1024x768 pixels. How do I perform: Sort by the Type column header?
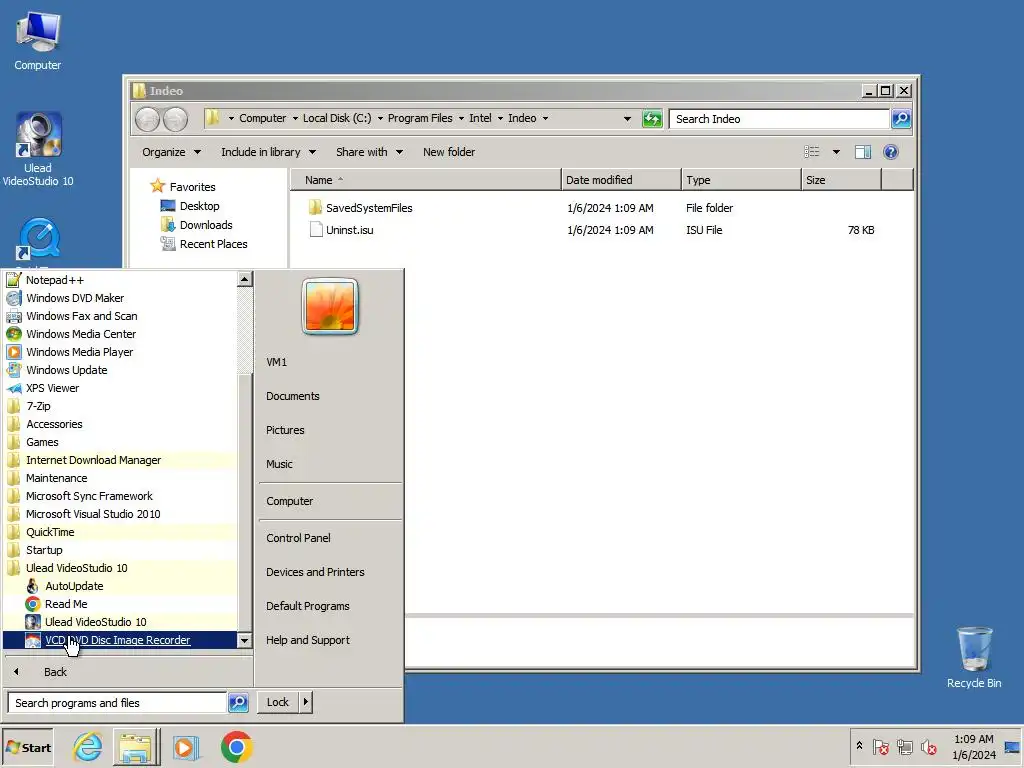click(741, 180)
